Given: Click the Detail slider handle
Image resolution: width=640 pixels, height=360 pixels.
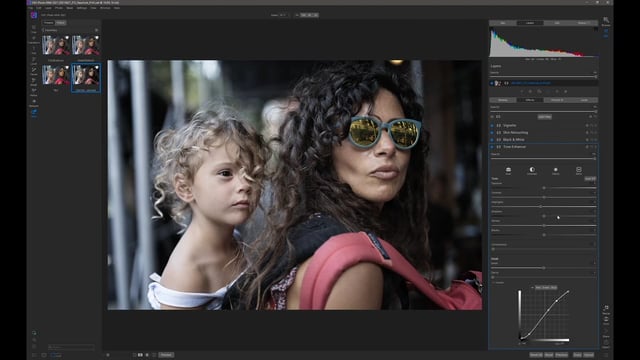Looking at the screenshot, I should point(544,268).
